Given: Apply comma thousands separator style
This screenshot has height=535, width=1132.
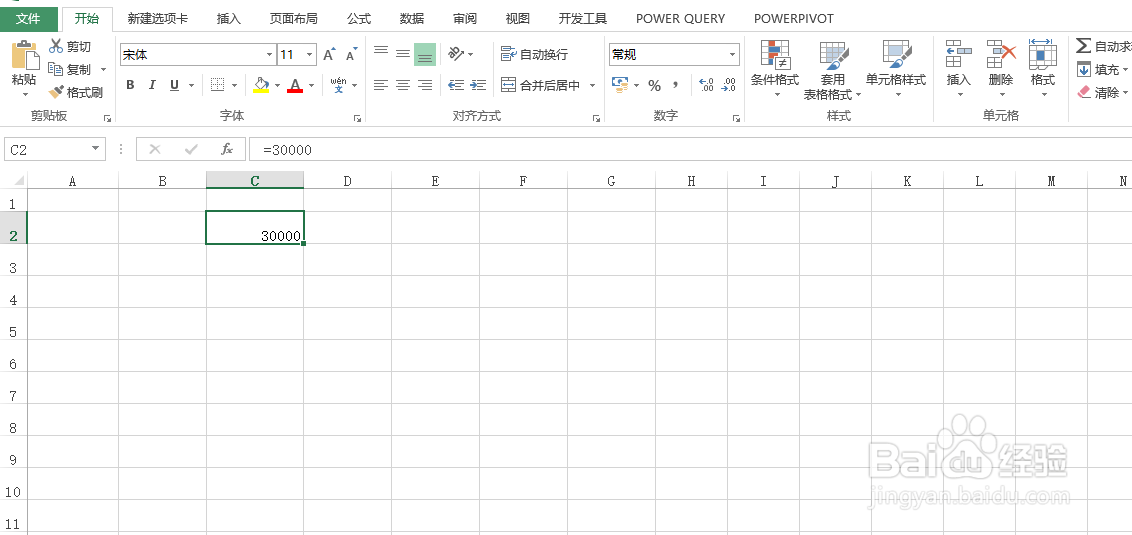Looking at the screenshot, I should [x=676, y=85].
